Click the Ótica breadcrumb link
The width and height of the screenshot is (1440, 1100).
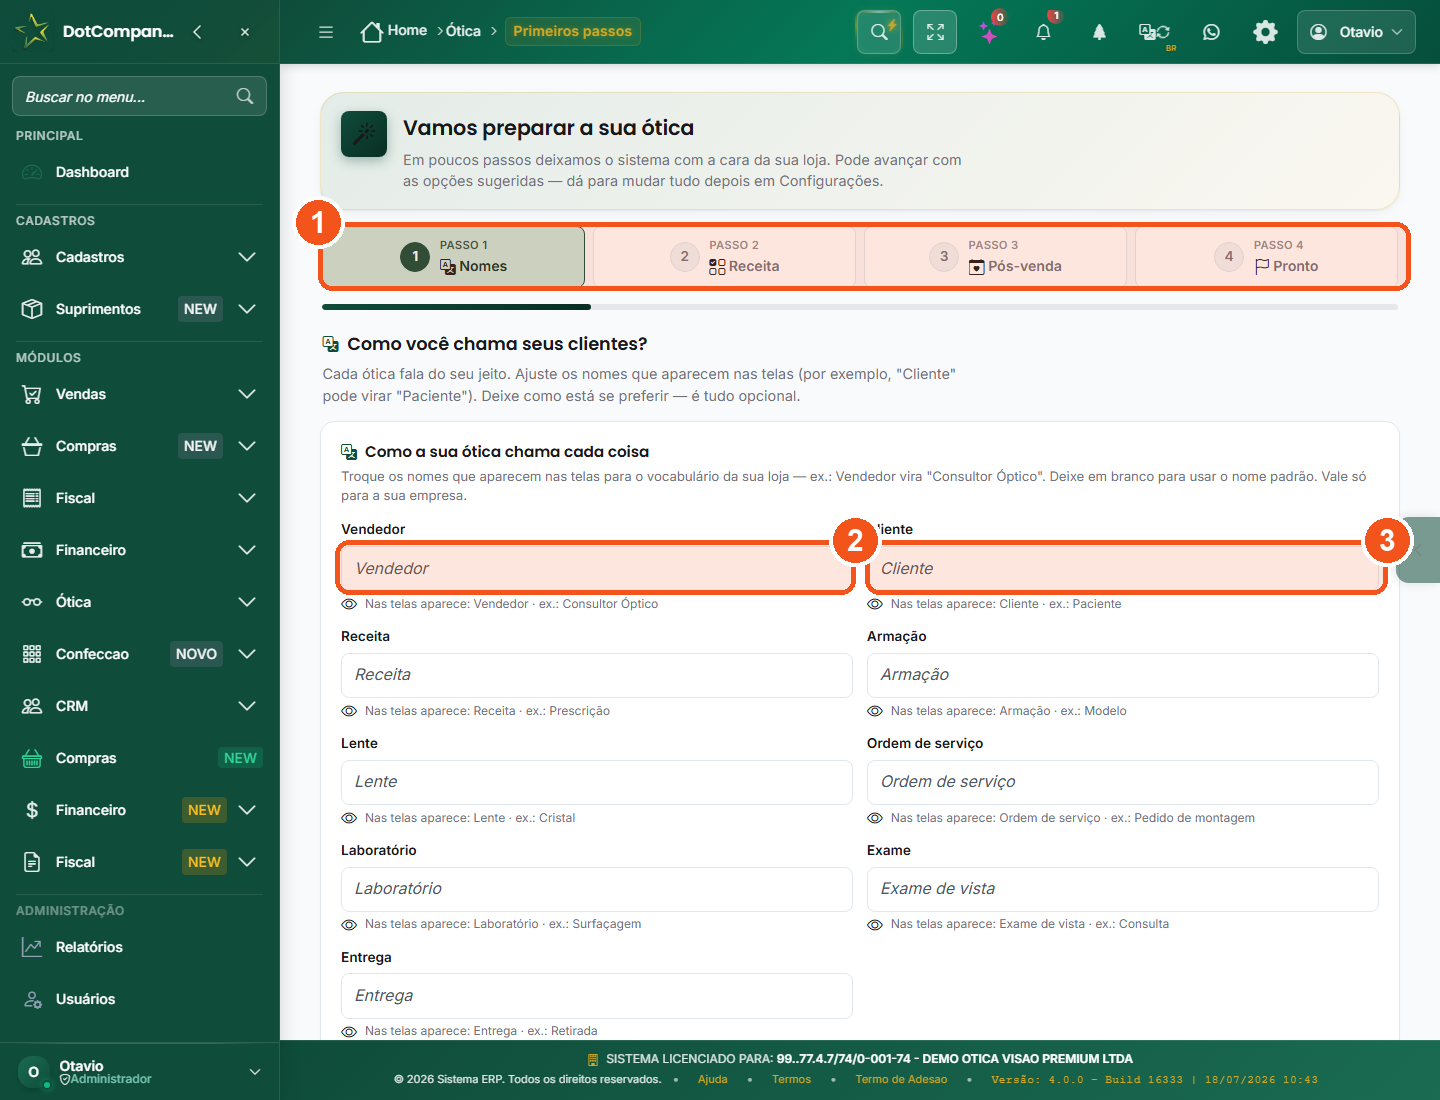[463, 31]
